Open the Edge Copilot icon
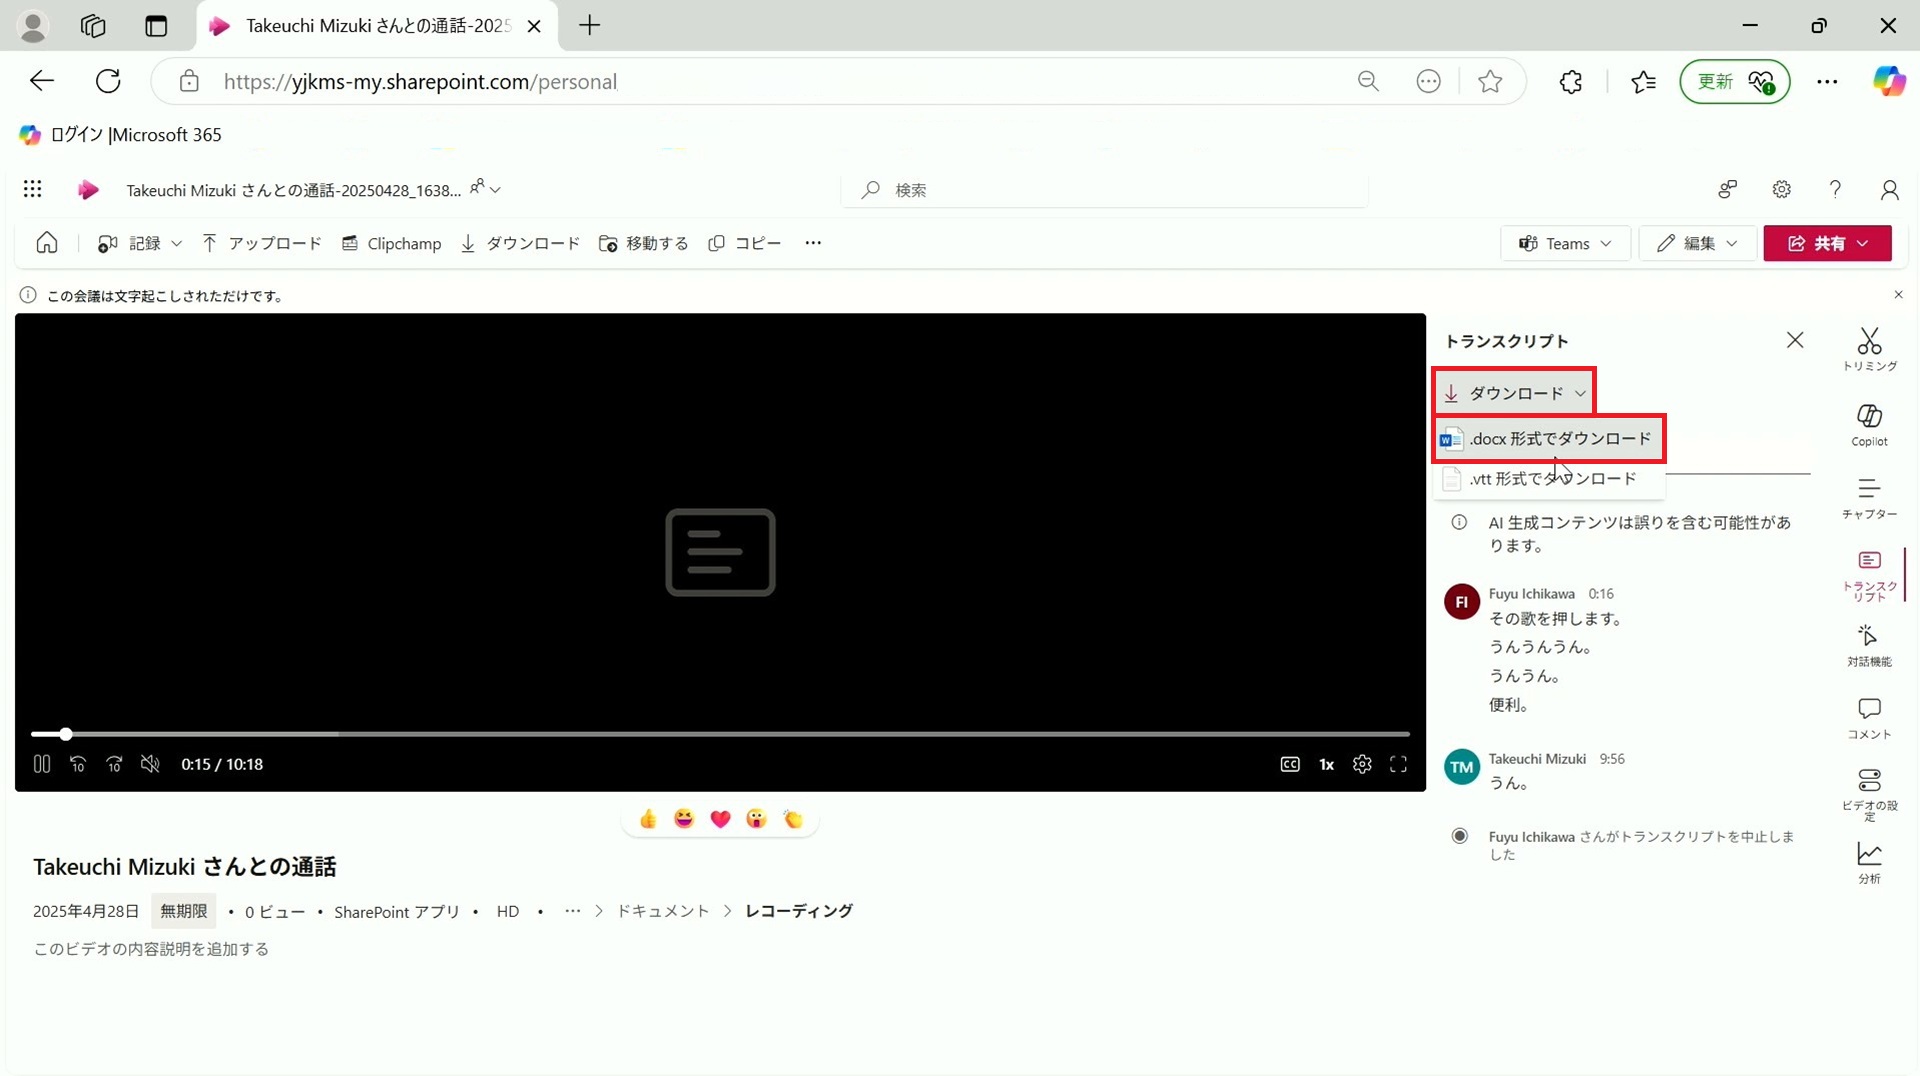The width and height of the screenshot is (1920, 1076). point(1889,81)
